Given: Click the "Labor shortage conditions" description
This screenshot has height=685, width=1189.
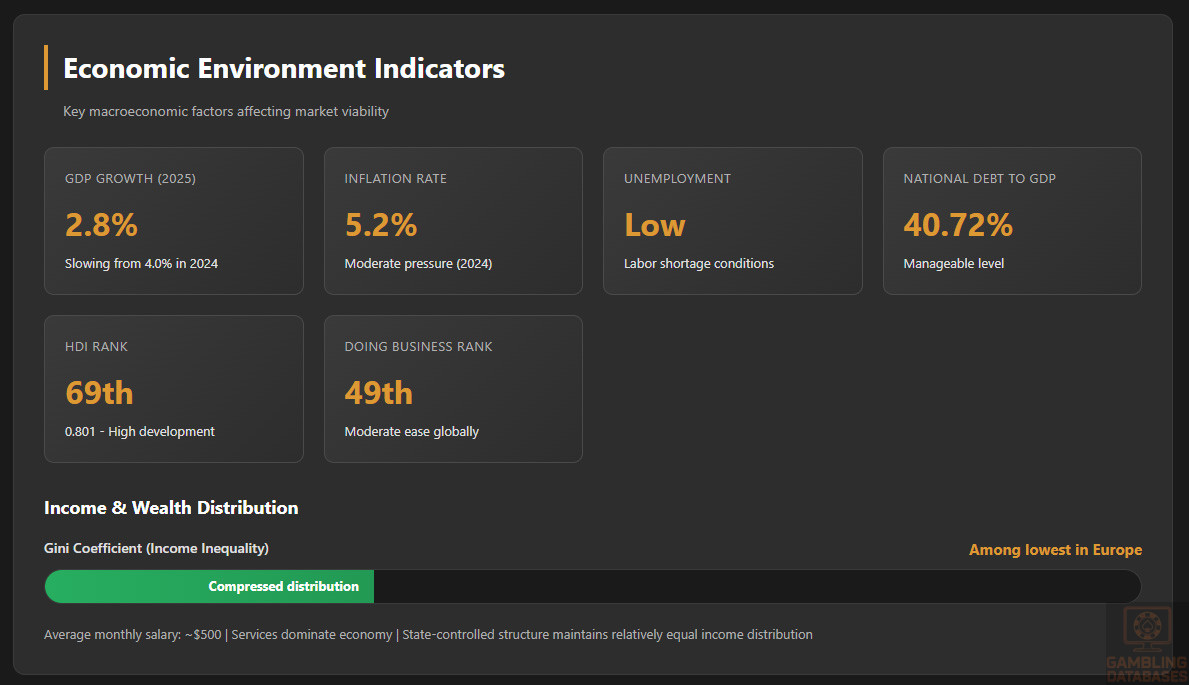Looking at the screenshot, I should coord(699,264).
